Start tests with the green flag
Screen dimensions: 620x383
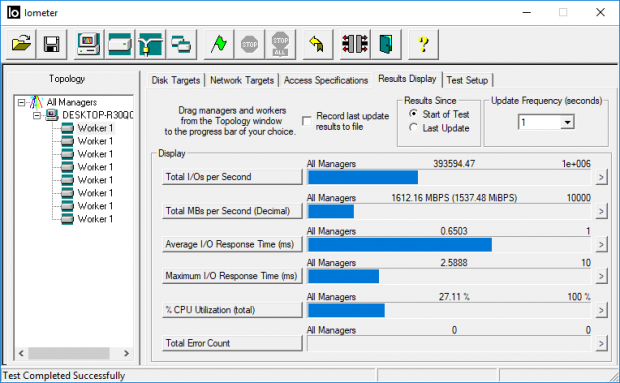pos(219,44)
